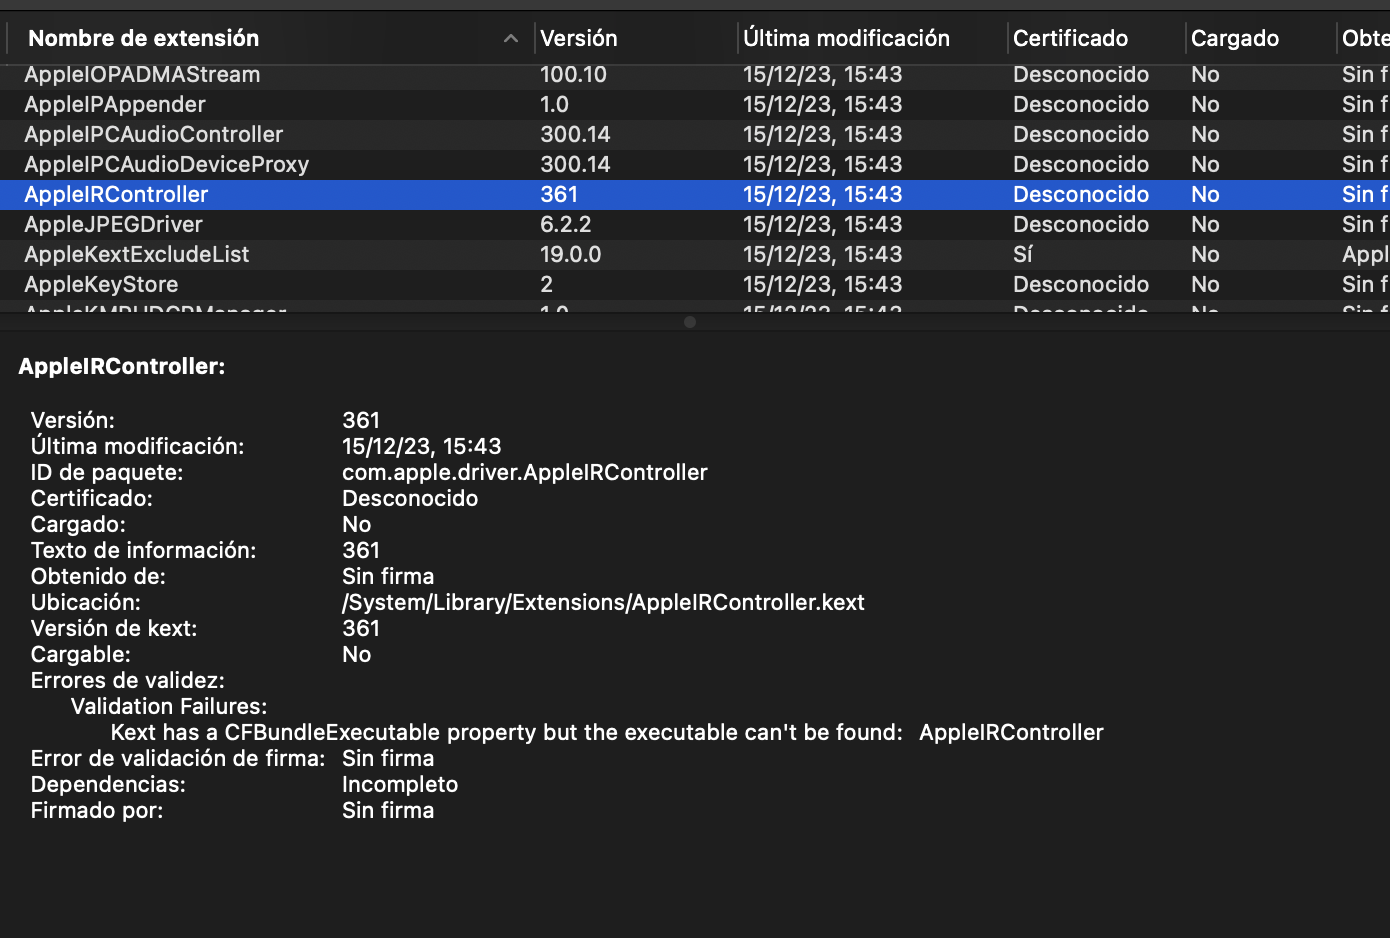Screen dimensions: 1390x938
Task: Click the Certificado column header
Action: click(x=1070, y=39)
